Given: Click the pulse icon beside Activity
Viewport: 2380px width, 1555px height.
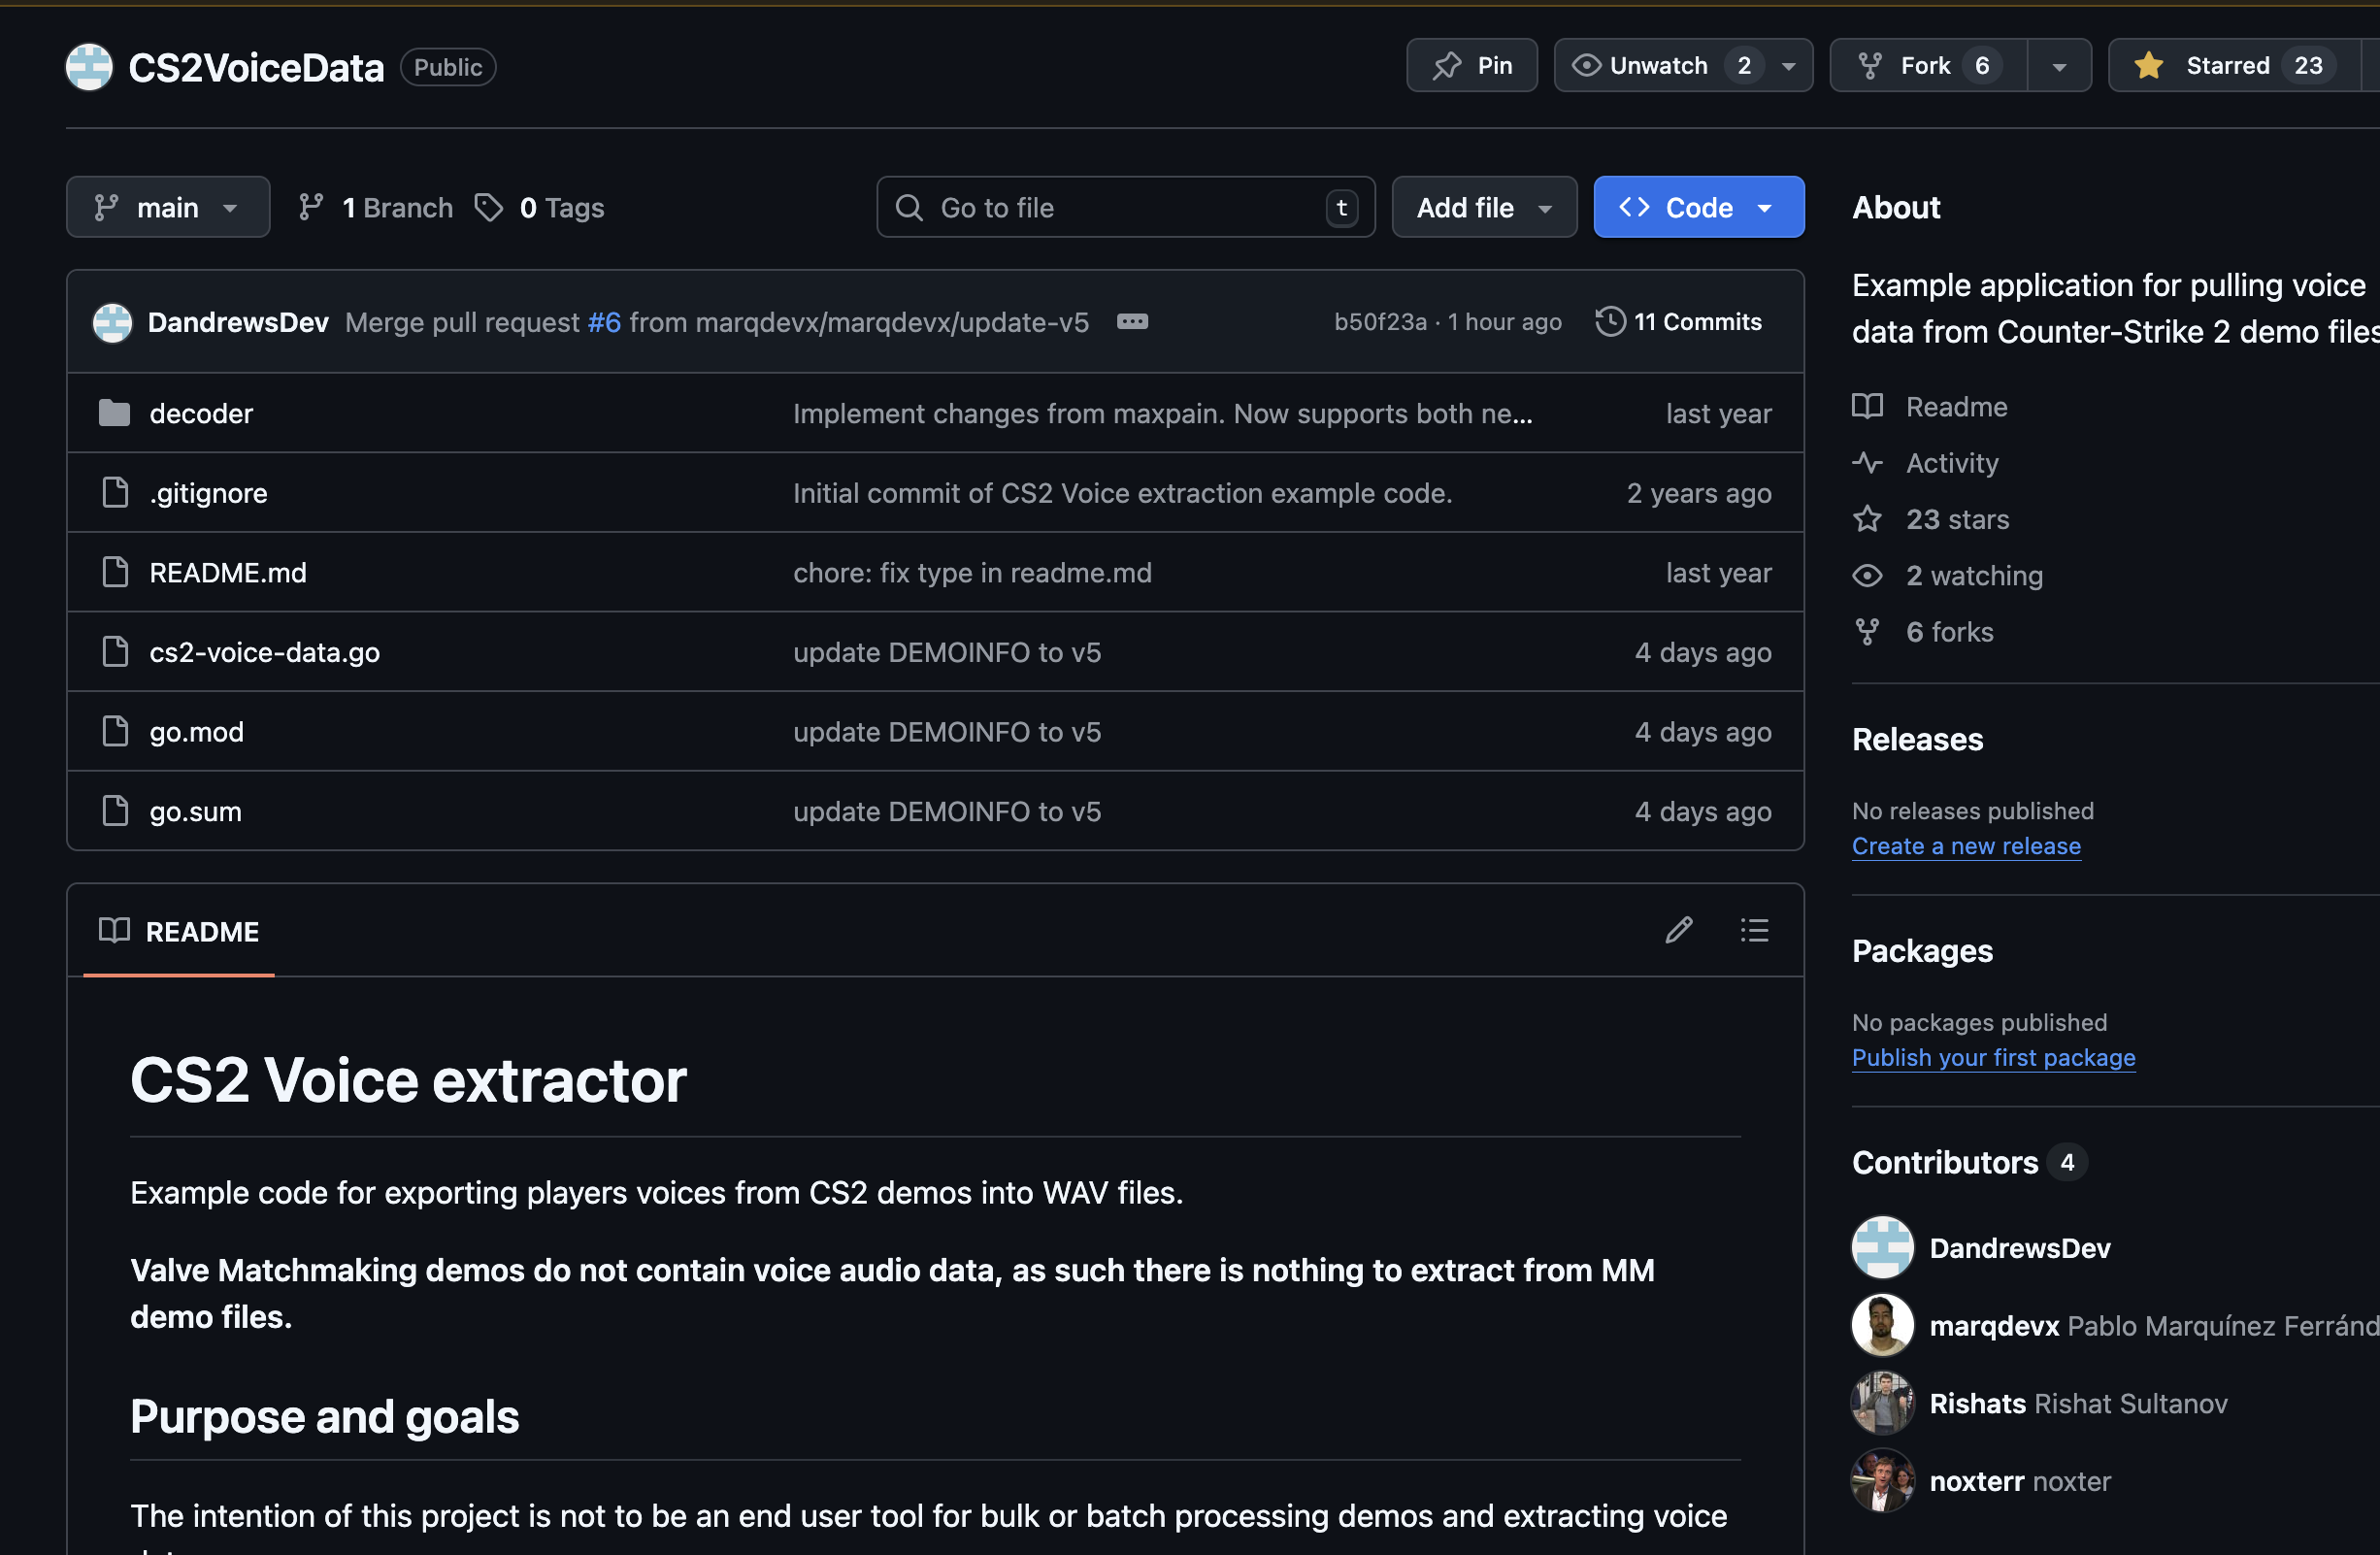Looking at the screenshot, I should 1867,463.
